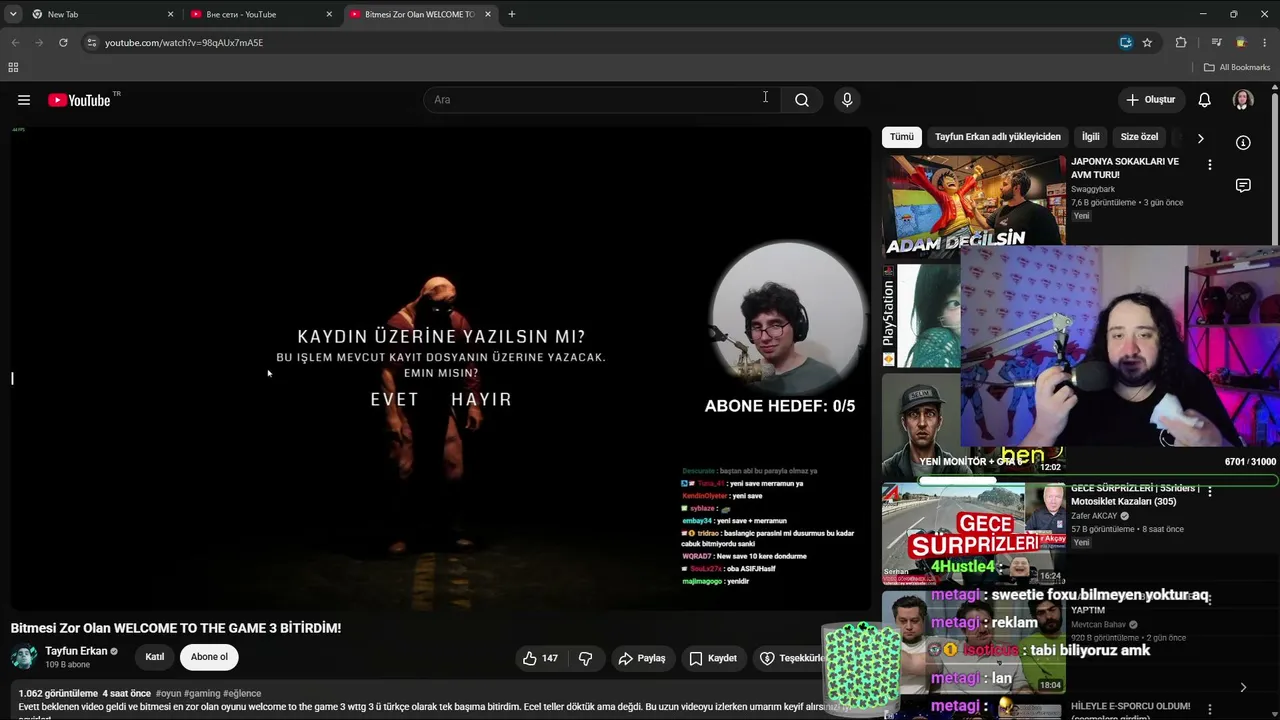This screenshot has height=720, width=1280.
Task: Click the '1.062 görüntüleme' view count text
Action: click(x=58, y=693)
